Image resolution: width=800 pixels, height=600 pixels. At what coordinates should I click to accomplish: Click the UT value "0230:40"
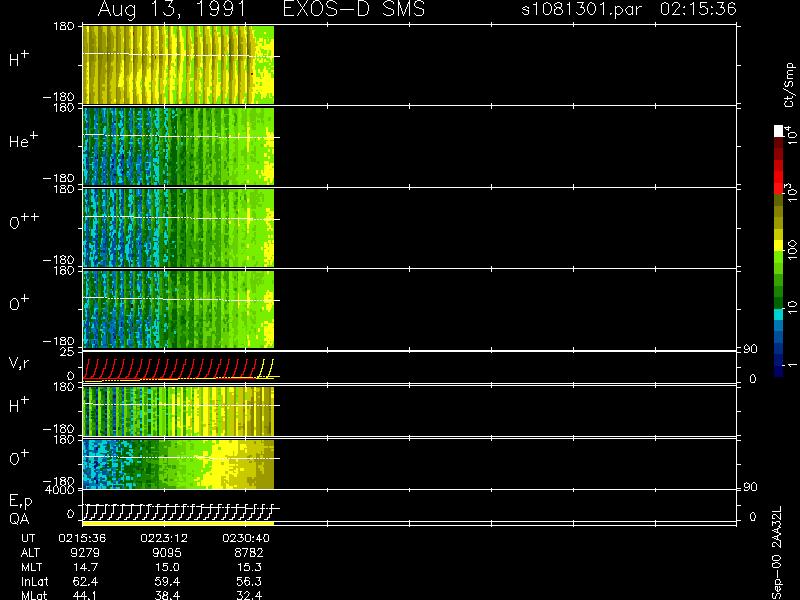(246, 538)
